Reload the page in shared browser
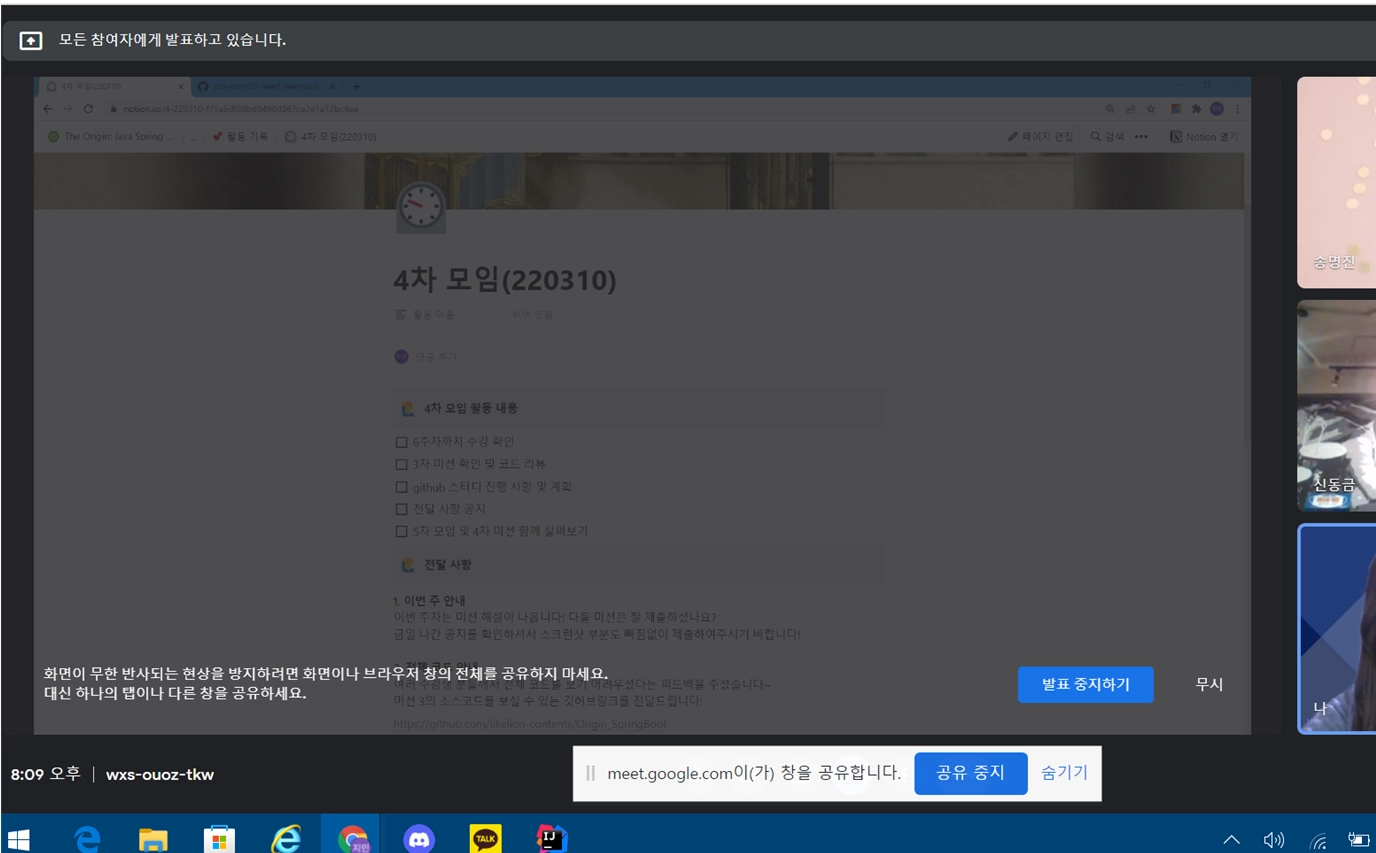 (x=88, y=109)
